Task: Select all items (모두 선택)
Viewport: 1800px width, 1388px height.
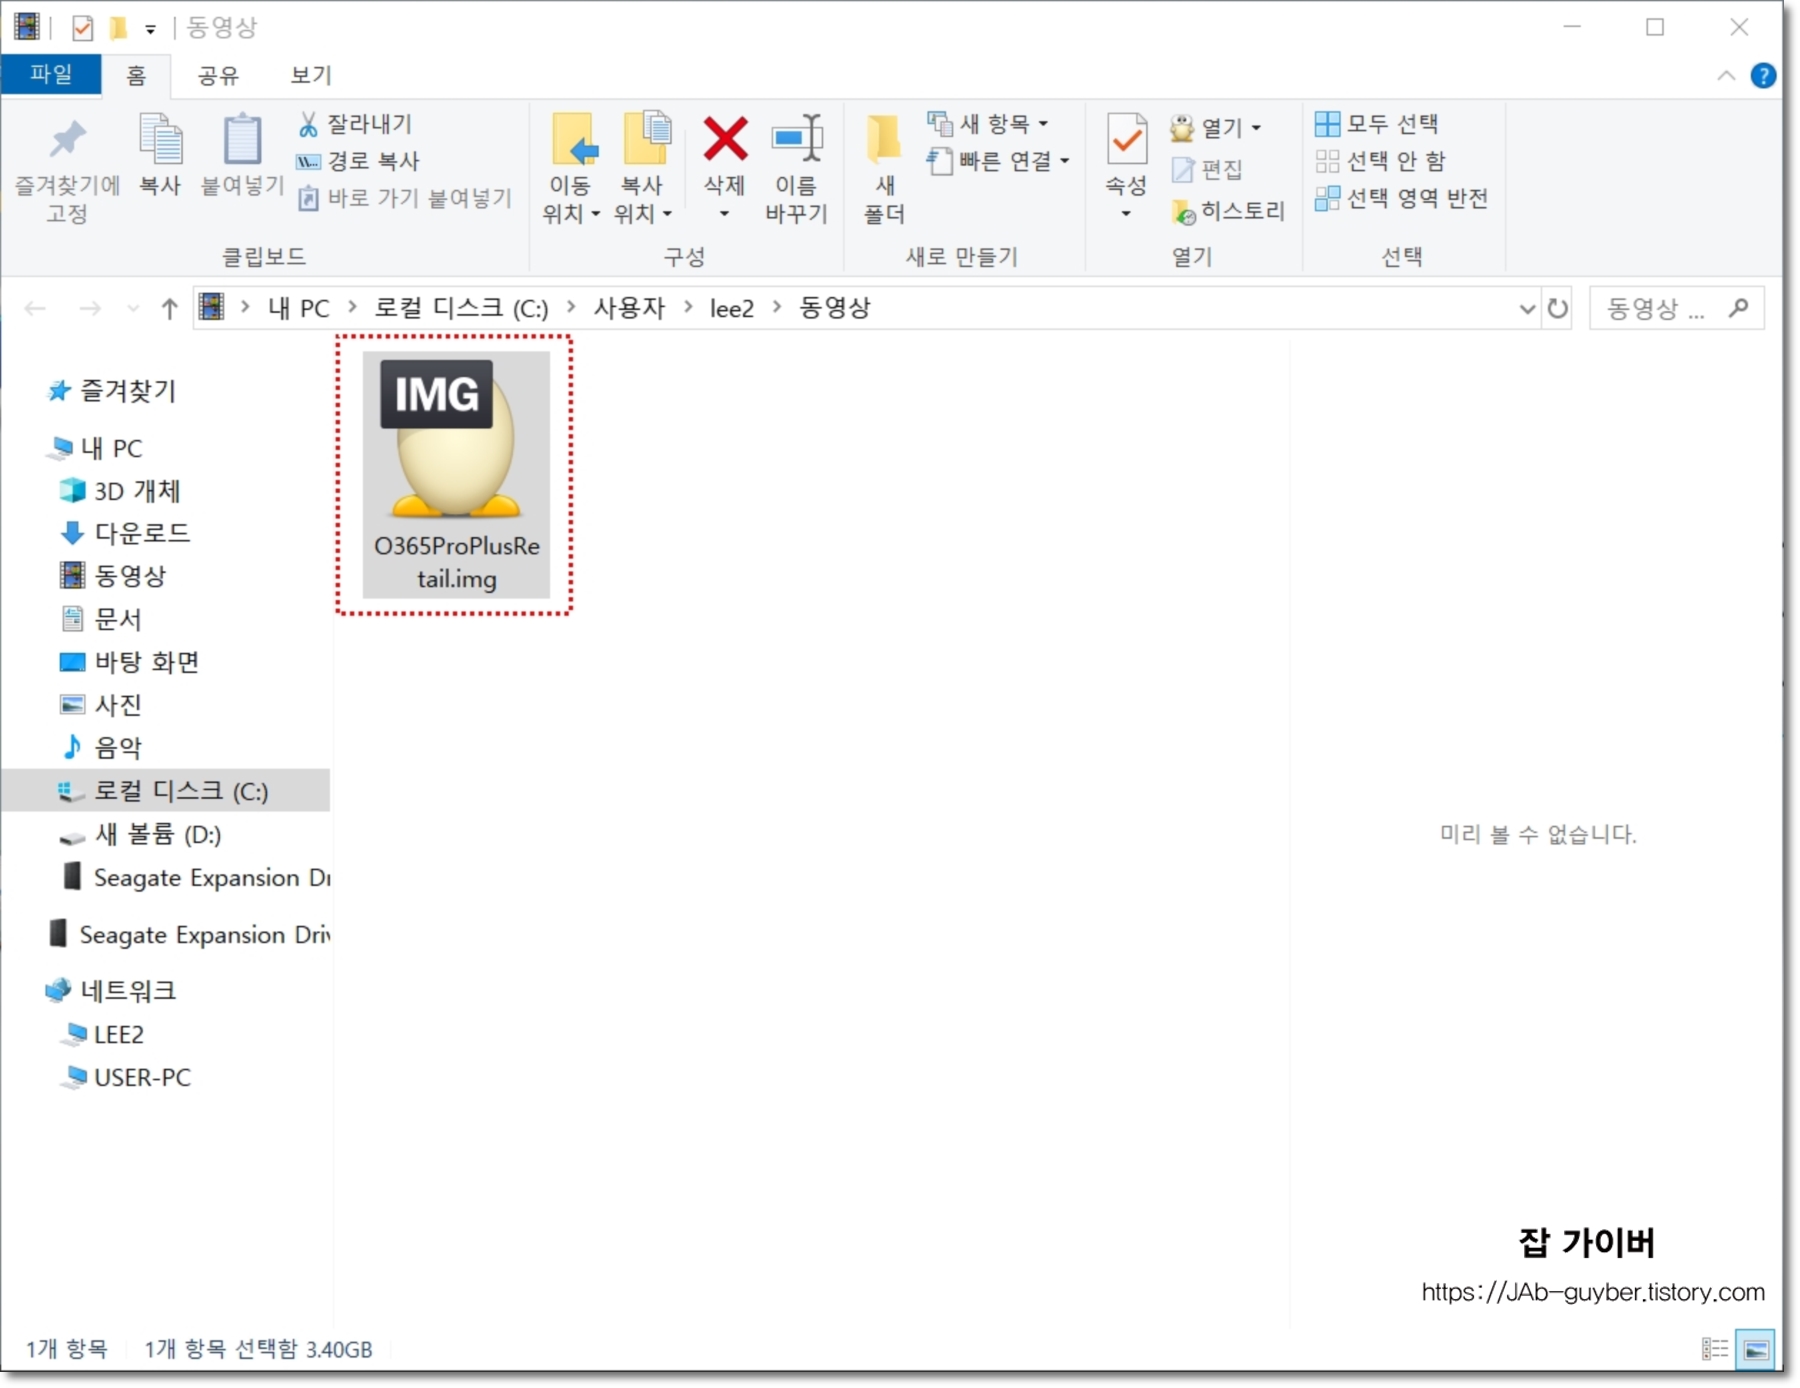Action: point(1376,124)
